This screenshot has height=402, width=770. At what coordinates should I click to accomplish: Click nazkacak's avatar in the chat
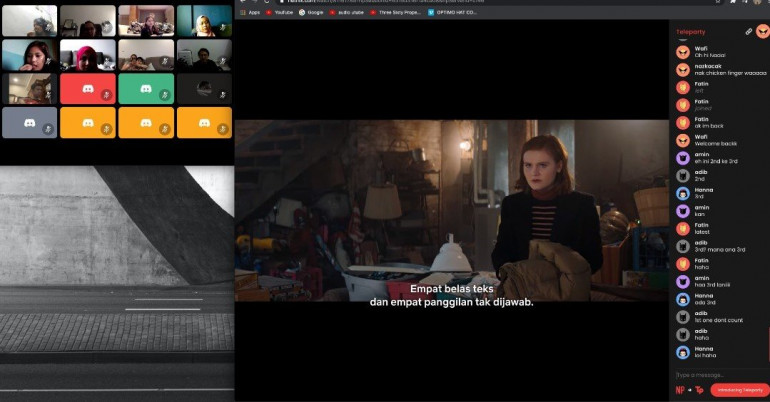click(683, 70)
